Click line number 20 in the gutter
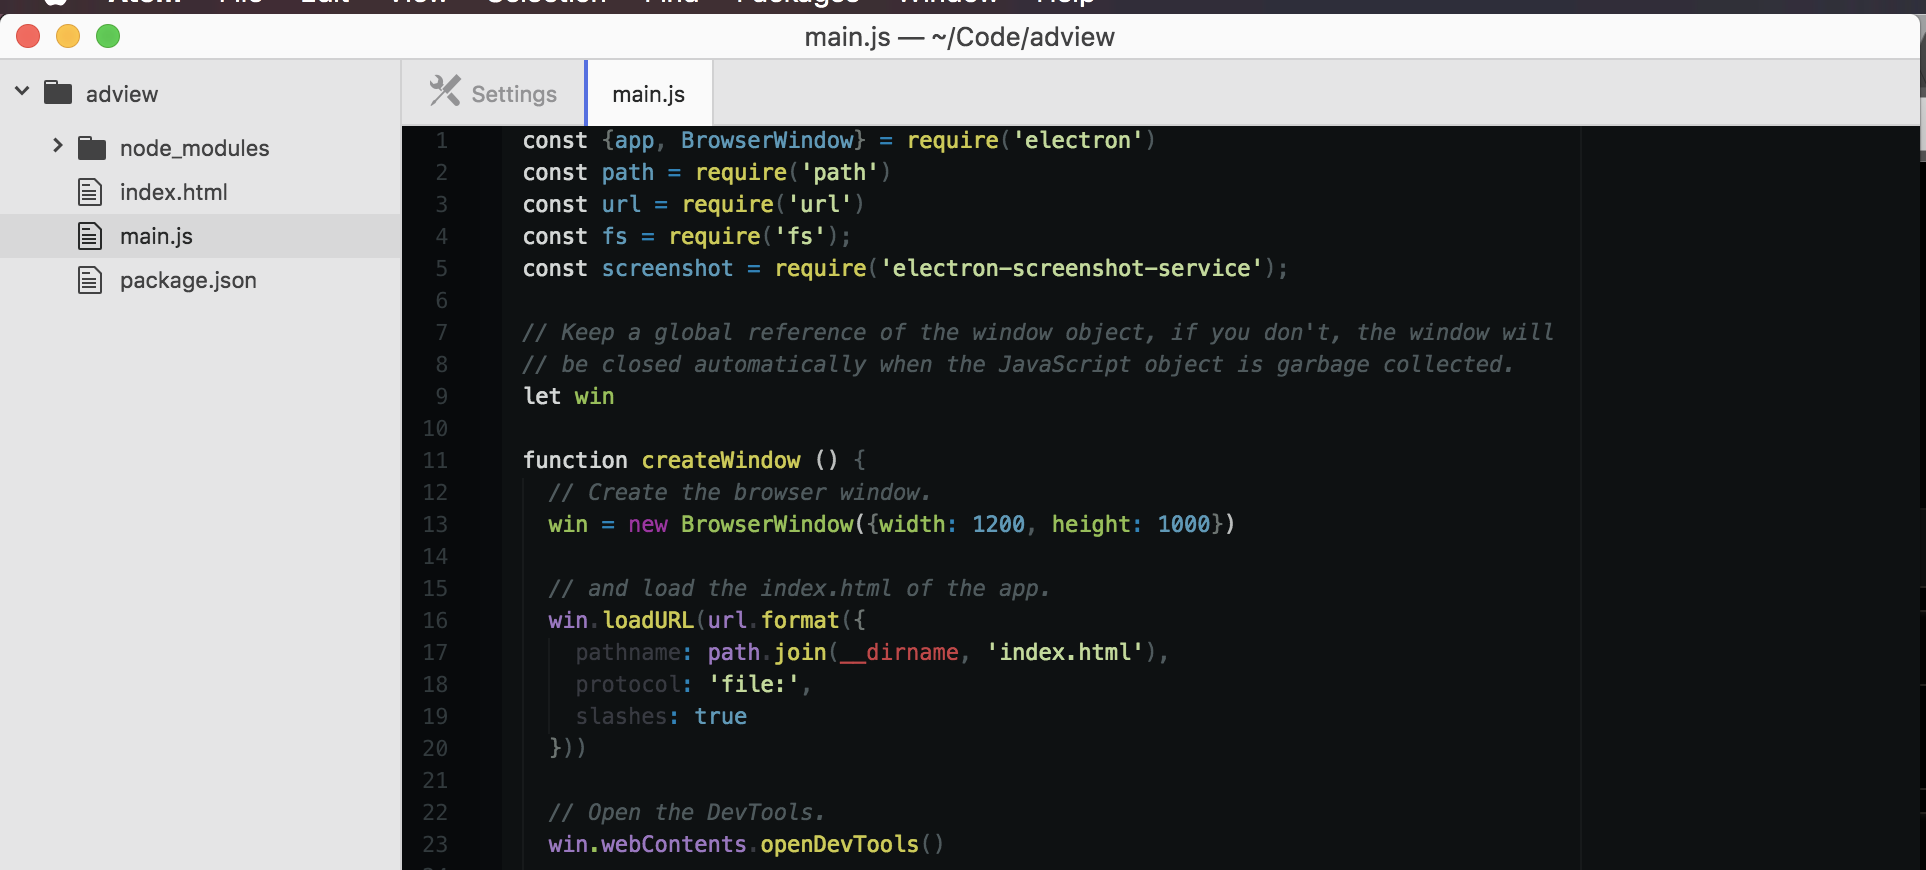 click(x=435, y=748)
